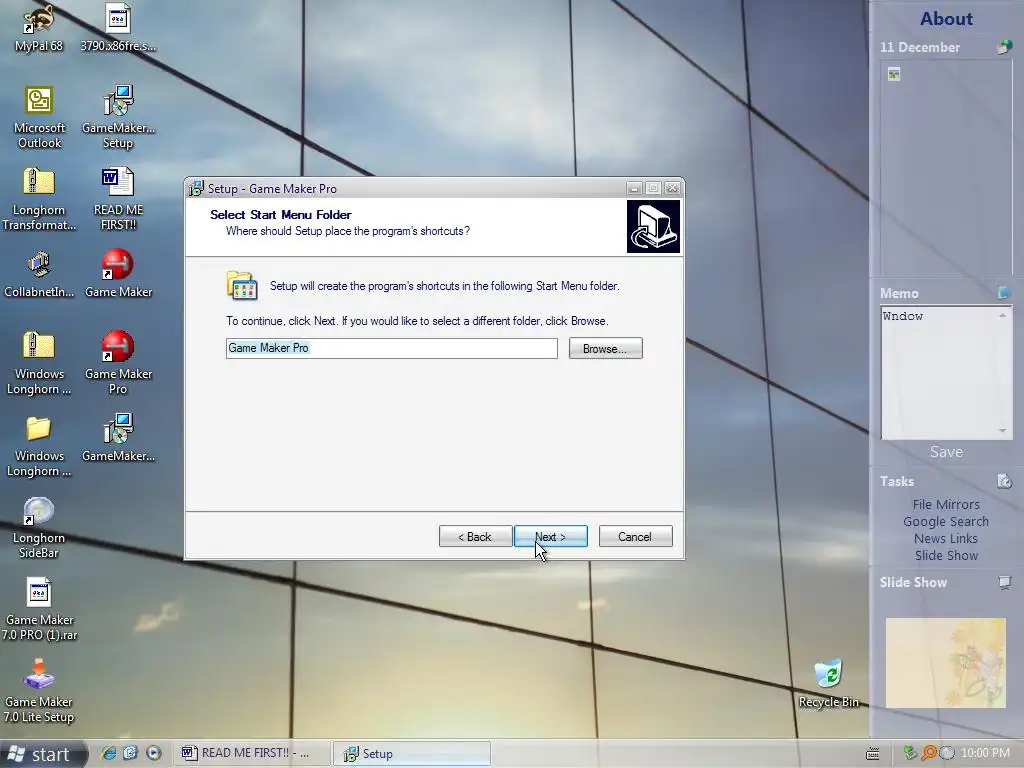Viewport: 1024px width, 768px height.
Task: Click the Start Menu folder icon in setup
Action: pos(242,285)
